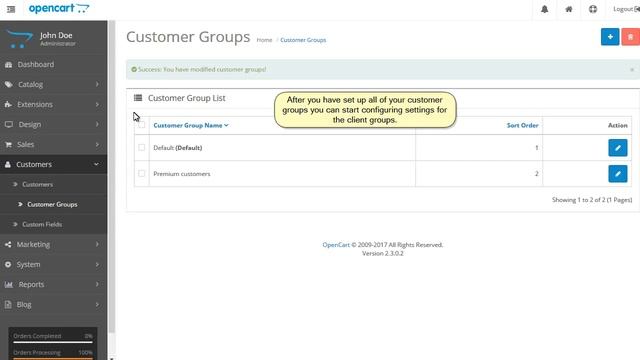Screen dimensions: 640x360
Task: Click the Home breadcrumb link
Action: pos(264,40)
